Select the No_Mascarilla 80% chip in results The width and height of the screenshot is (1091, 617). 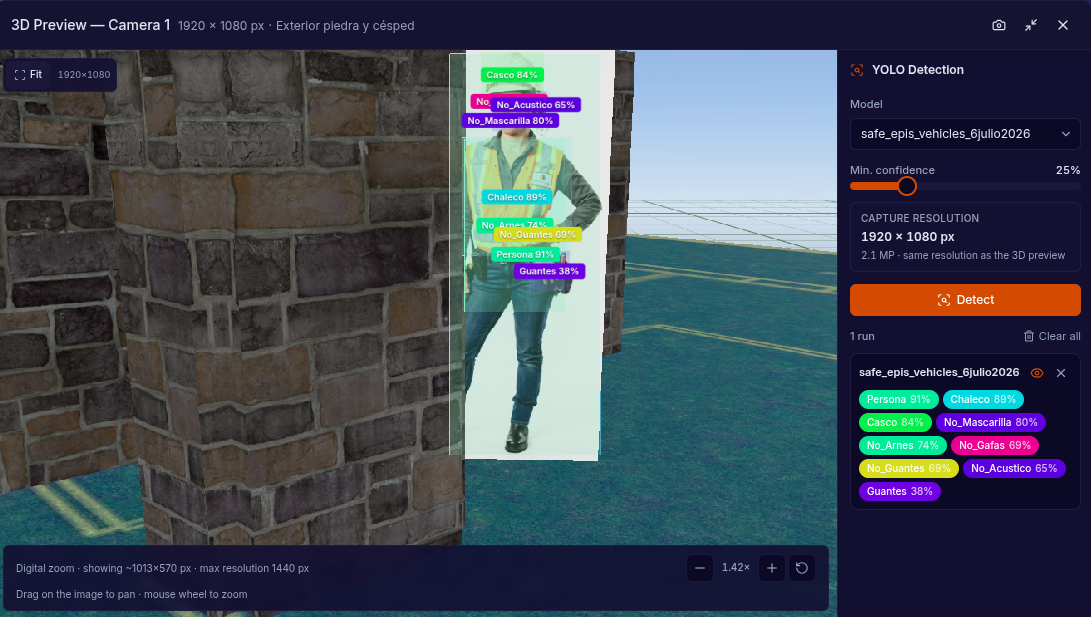[990, 422]
